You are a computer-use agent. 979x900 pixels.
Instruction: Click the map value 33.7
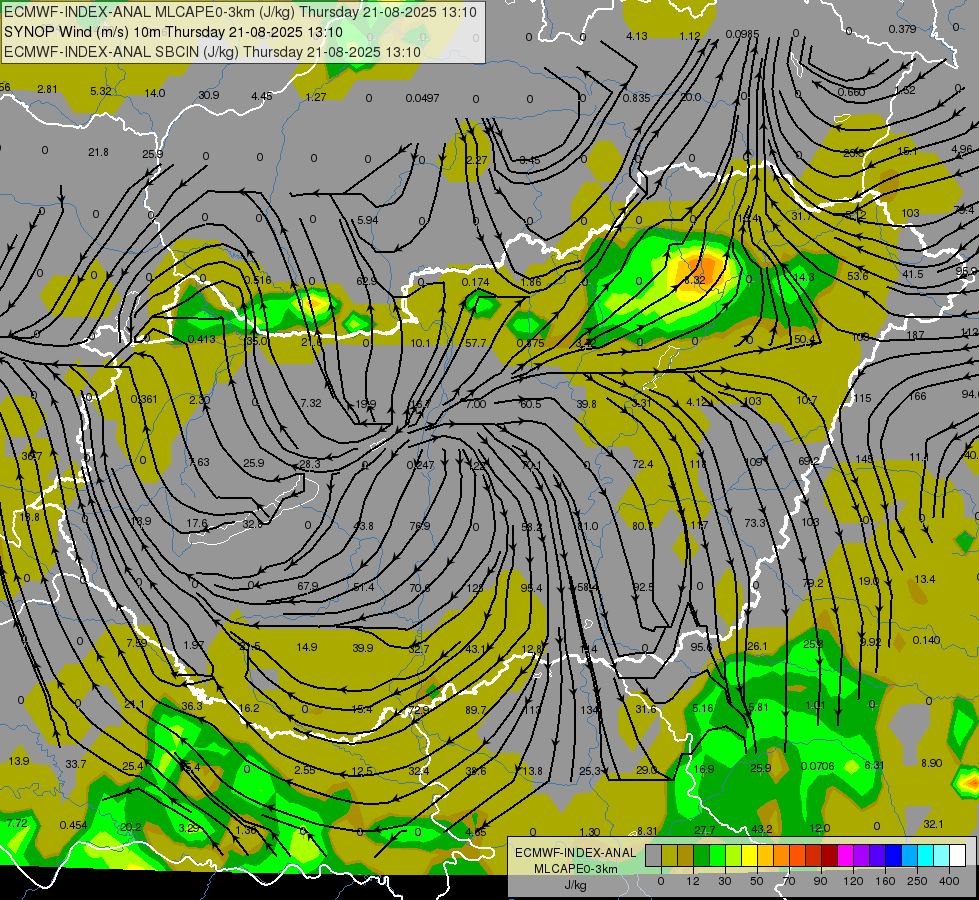(x=76, y=764)
